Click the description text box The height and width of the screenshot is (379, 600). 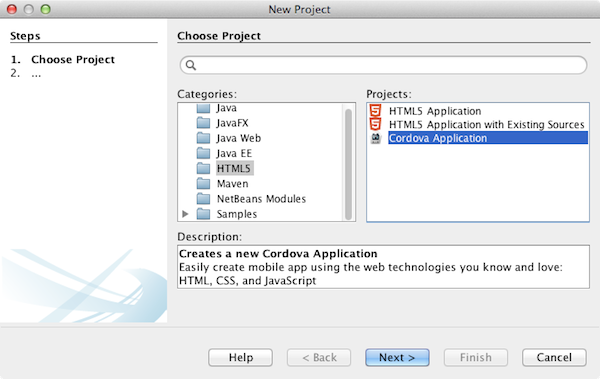(x=383, y=267)
